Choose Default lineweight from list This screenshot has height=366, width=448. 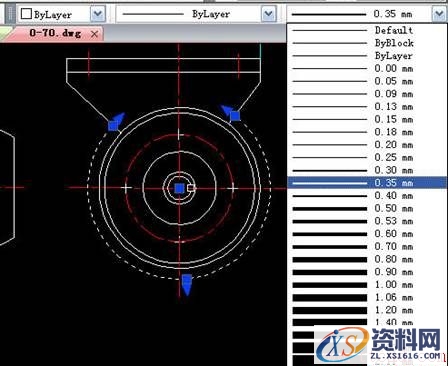click(x=367, y=30)
